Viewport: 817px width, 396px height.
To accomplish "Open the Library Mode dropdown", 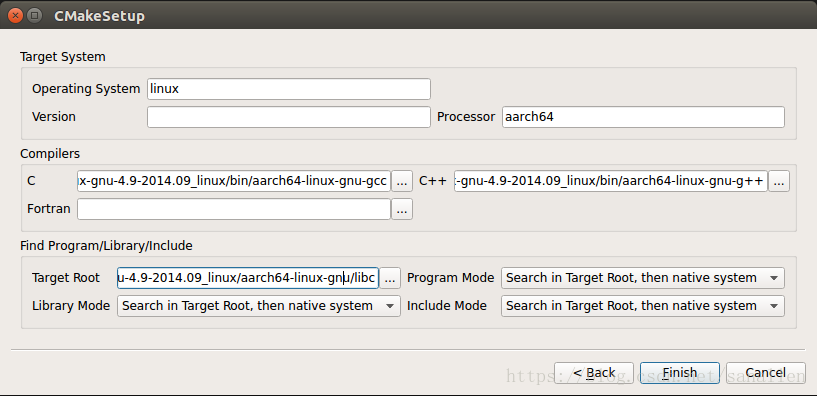I will coord(259,306).
